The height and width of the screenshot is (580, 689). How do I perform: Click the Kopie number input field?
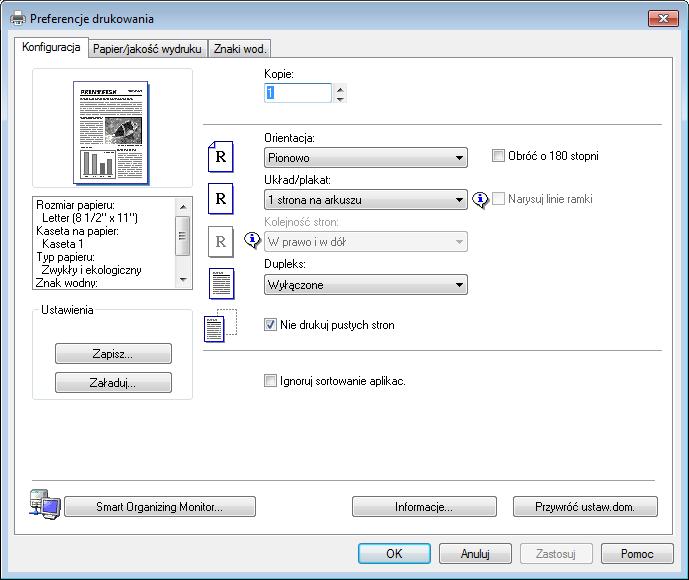pos(297,93)
